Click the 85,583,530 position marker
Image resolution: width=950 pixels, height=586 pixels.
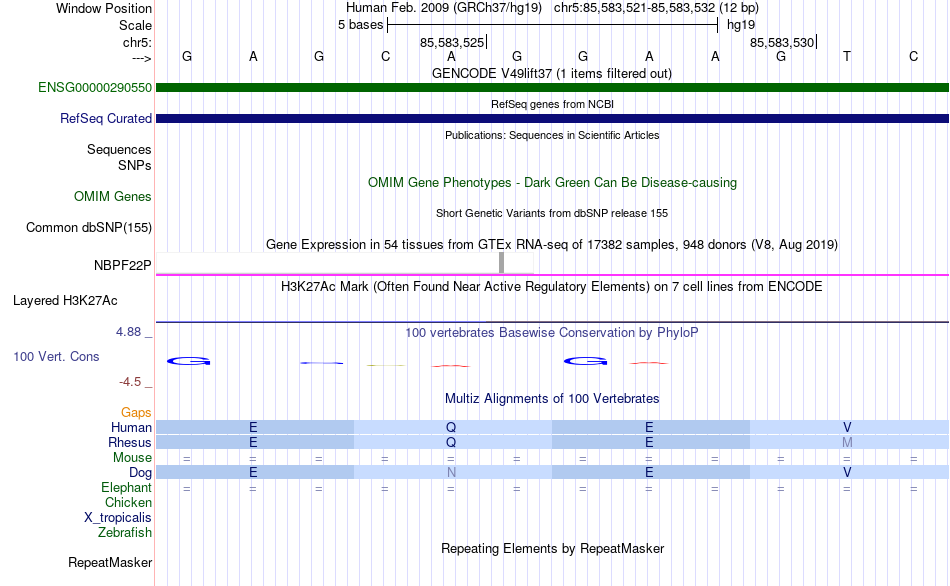[783, 42]
